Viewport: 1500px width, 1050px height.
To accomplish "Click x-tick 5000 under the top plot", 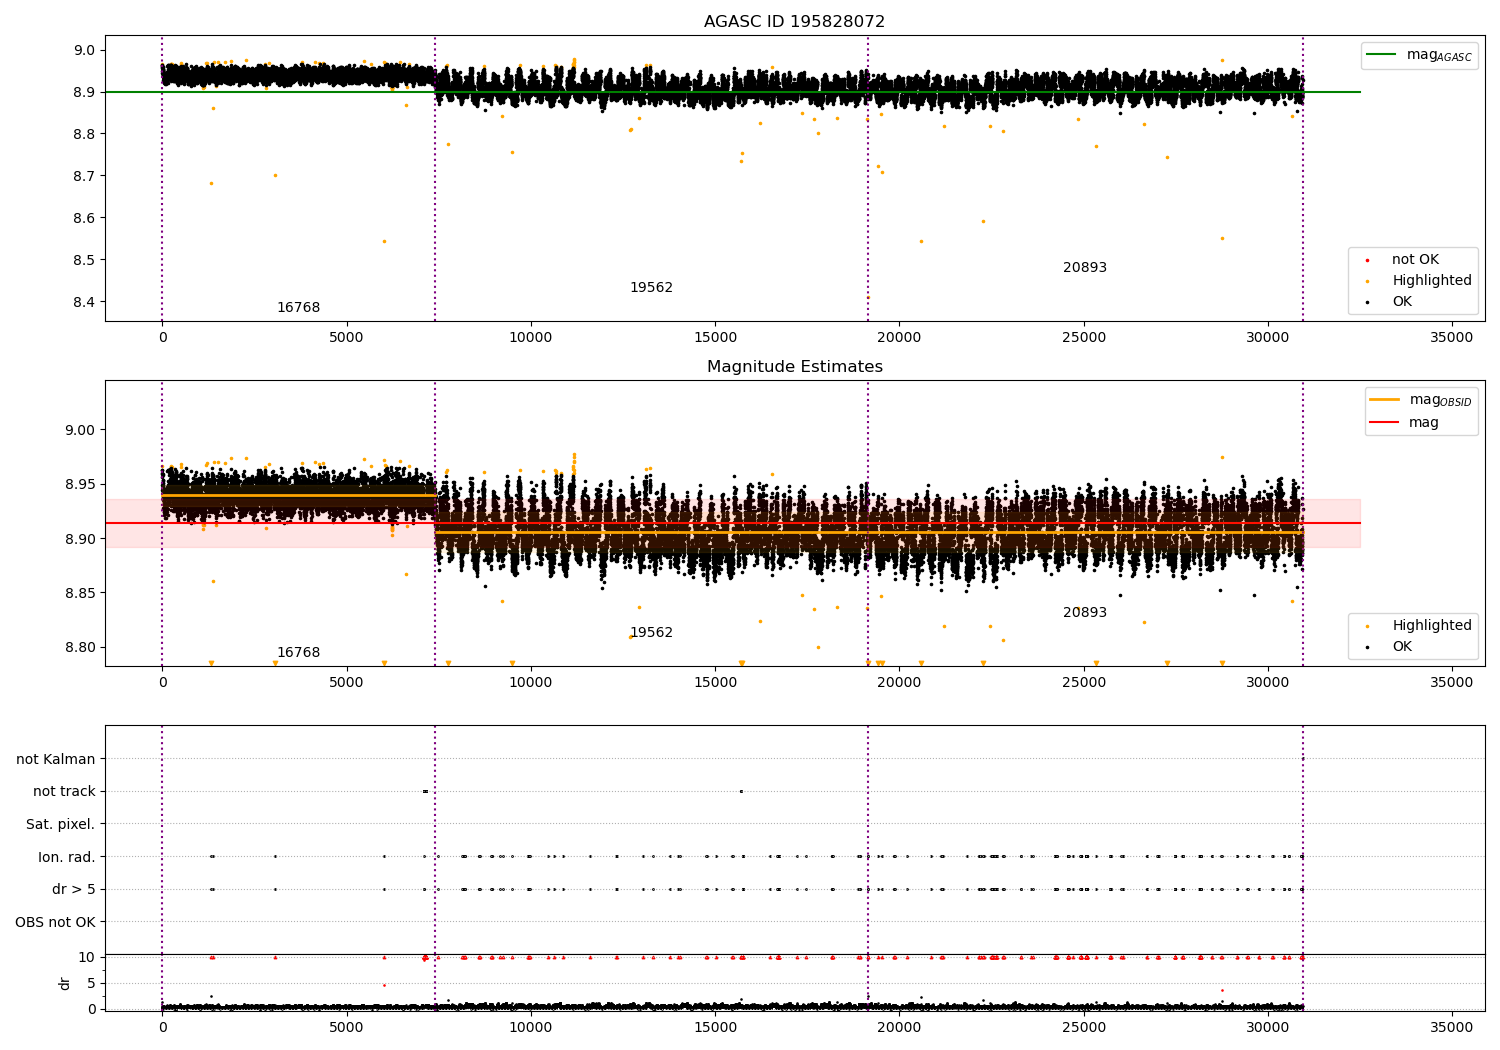I will pos(346,338).
